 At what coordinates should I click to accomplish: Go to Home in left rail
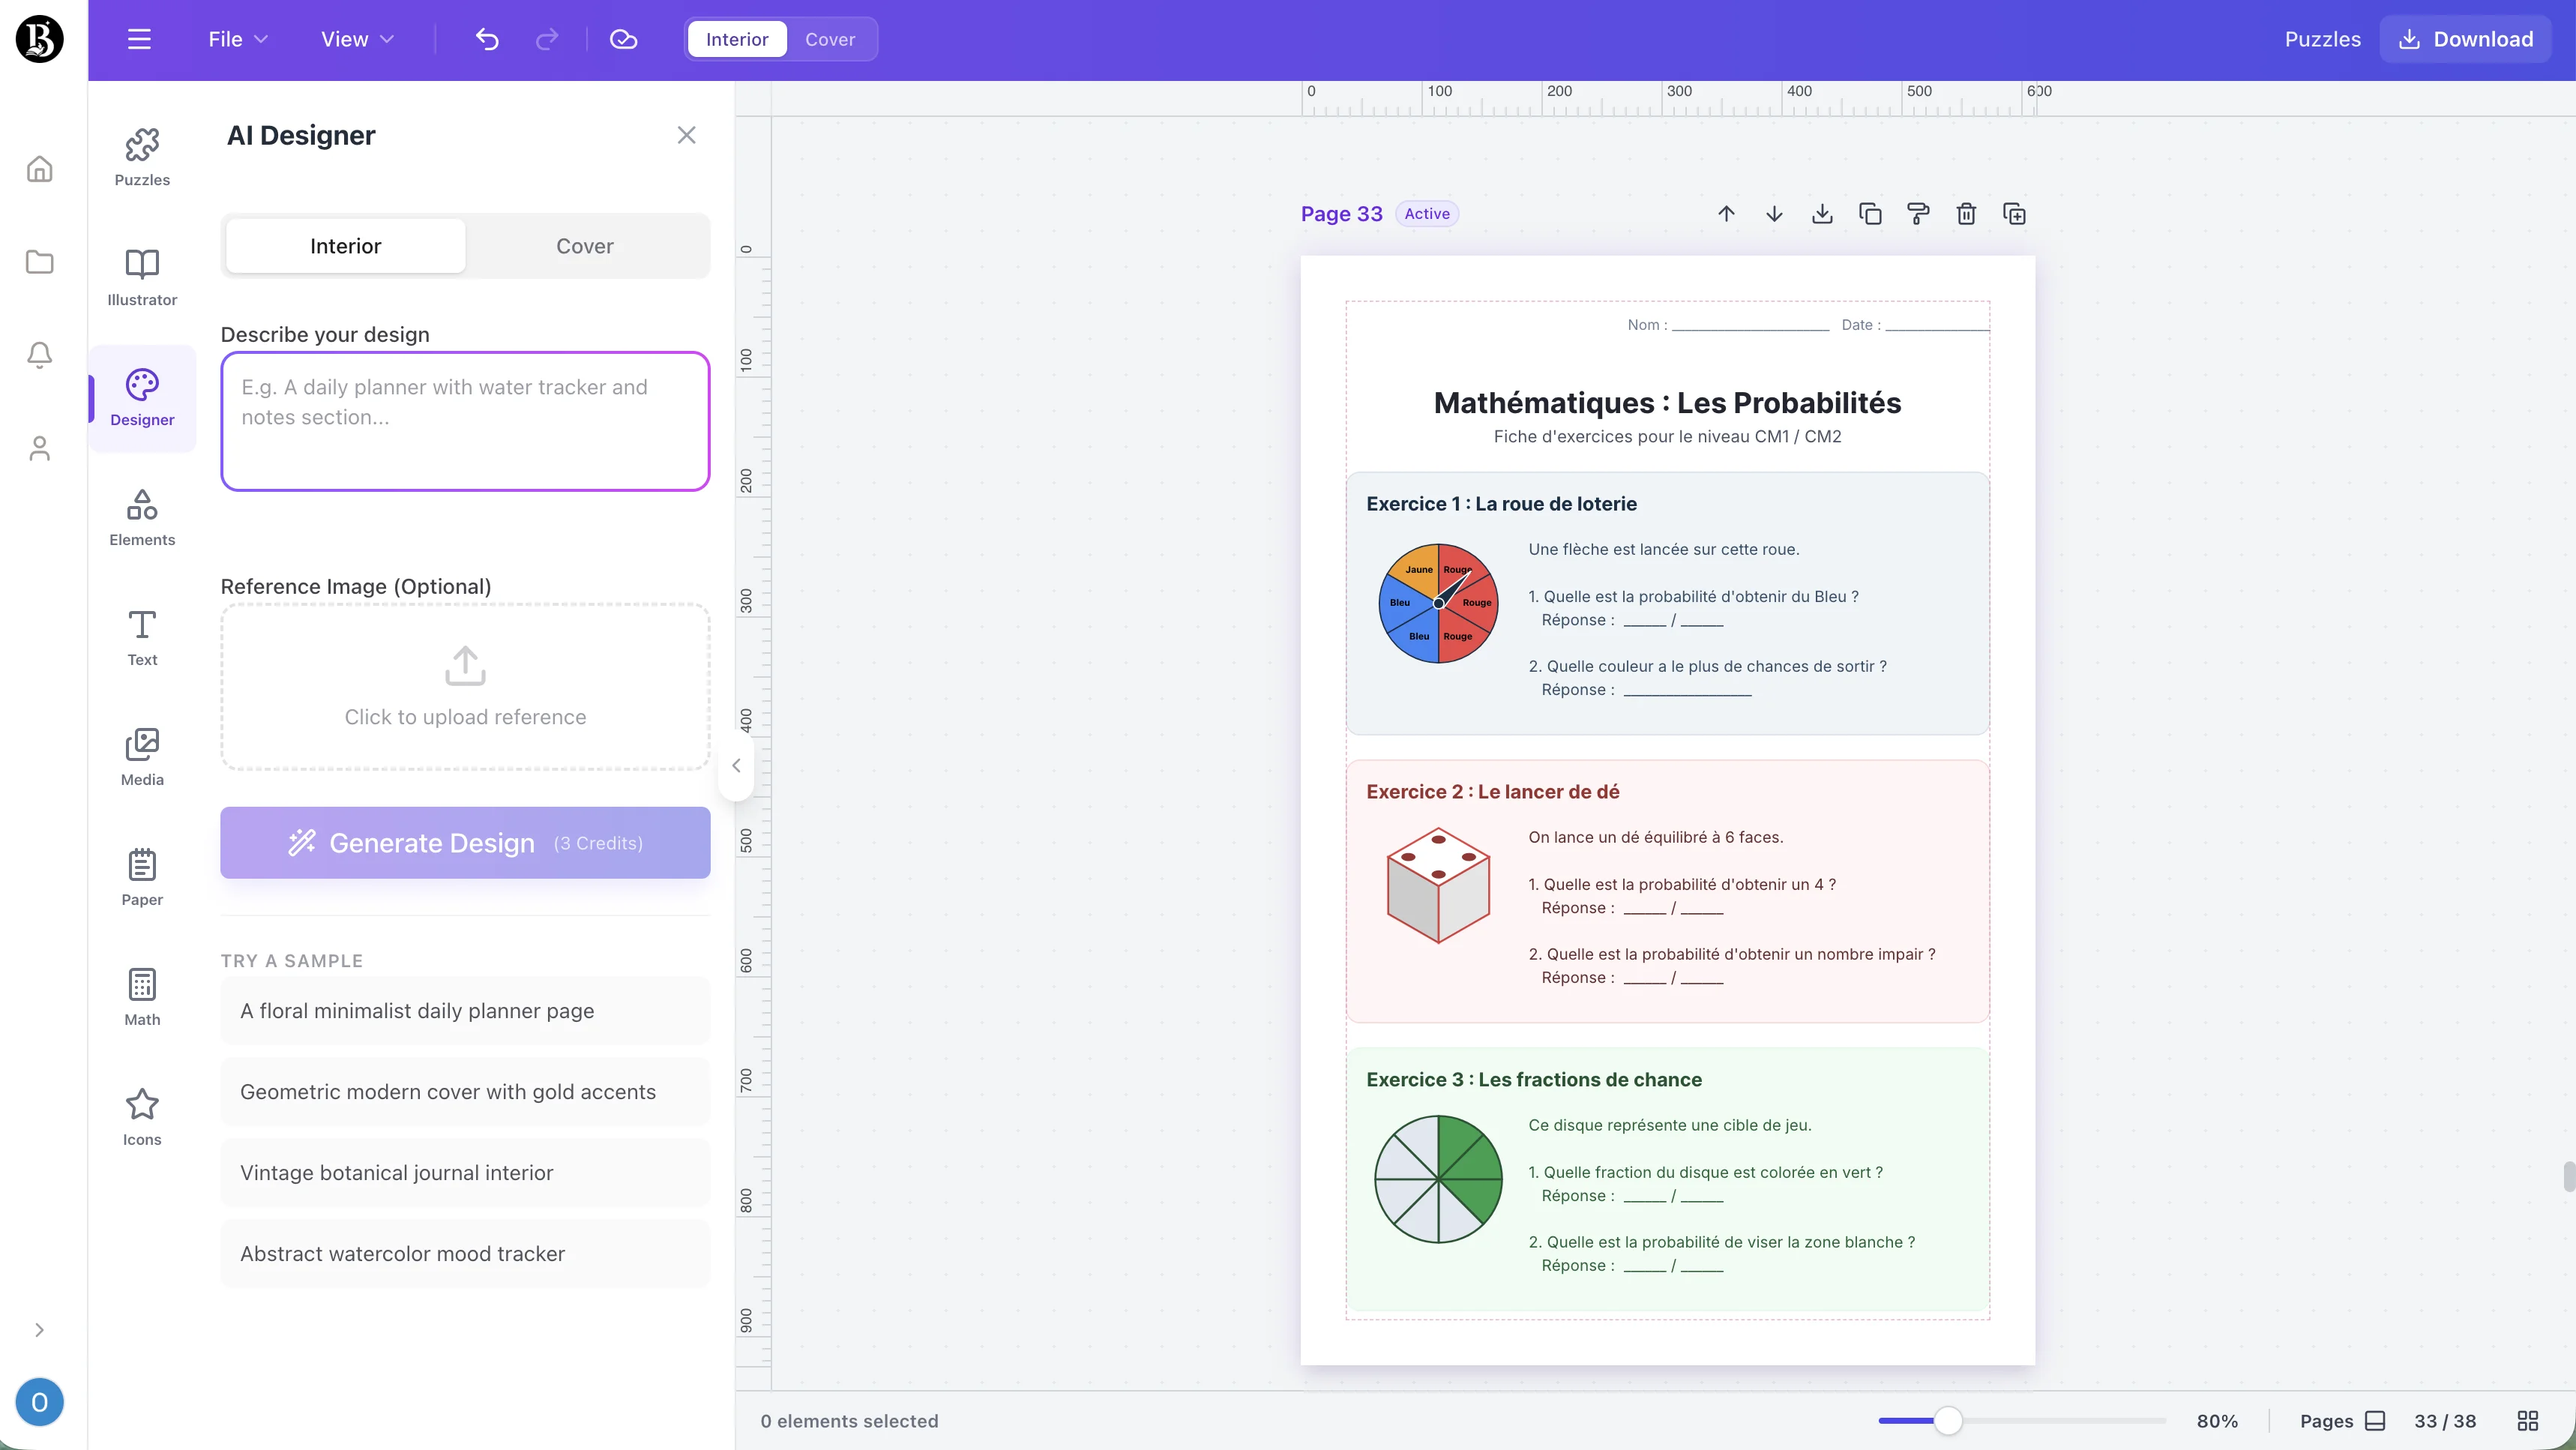pyautogui.click(x=39, y=169)
